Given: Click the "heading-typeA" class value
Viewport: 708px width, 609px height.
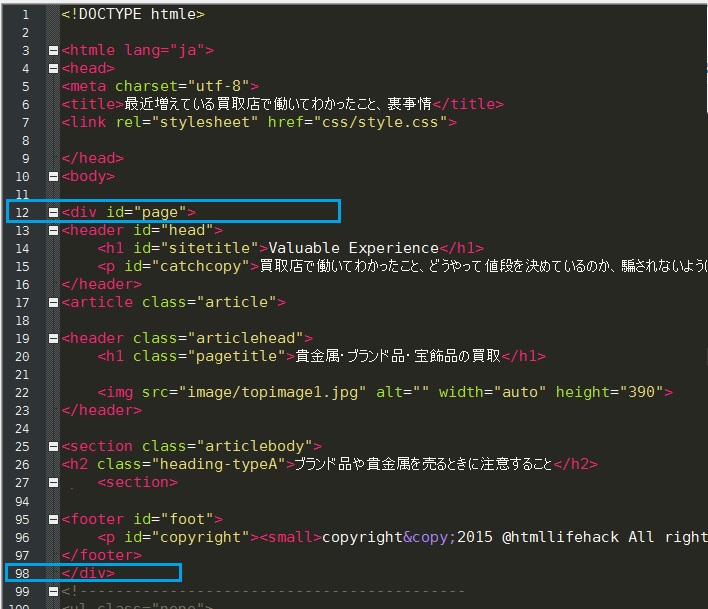Looking at the screenshot, I should click(x=219, y=464).
